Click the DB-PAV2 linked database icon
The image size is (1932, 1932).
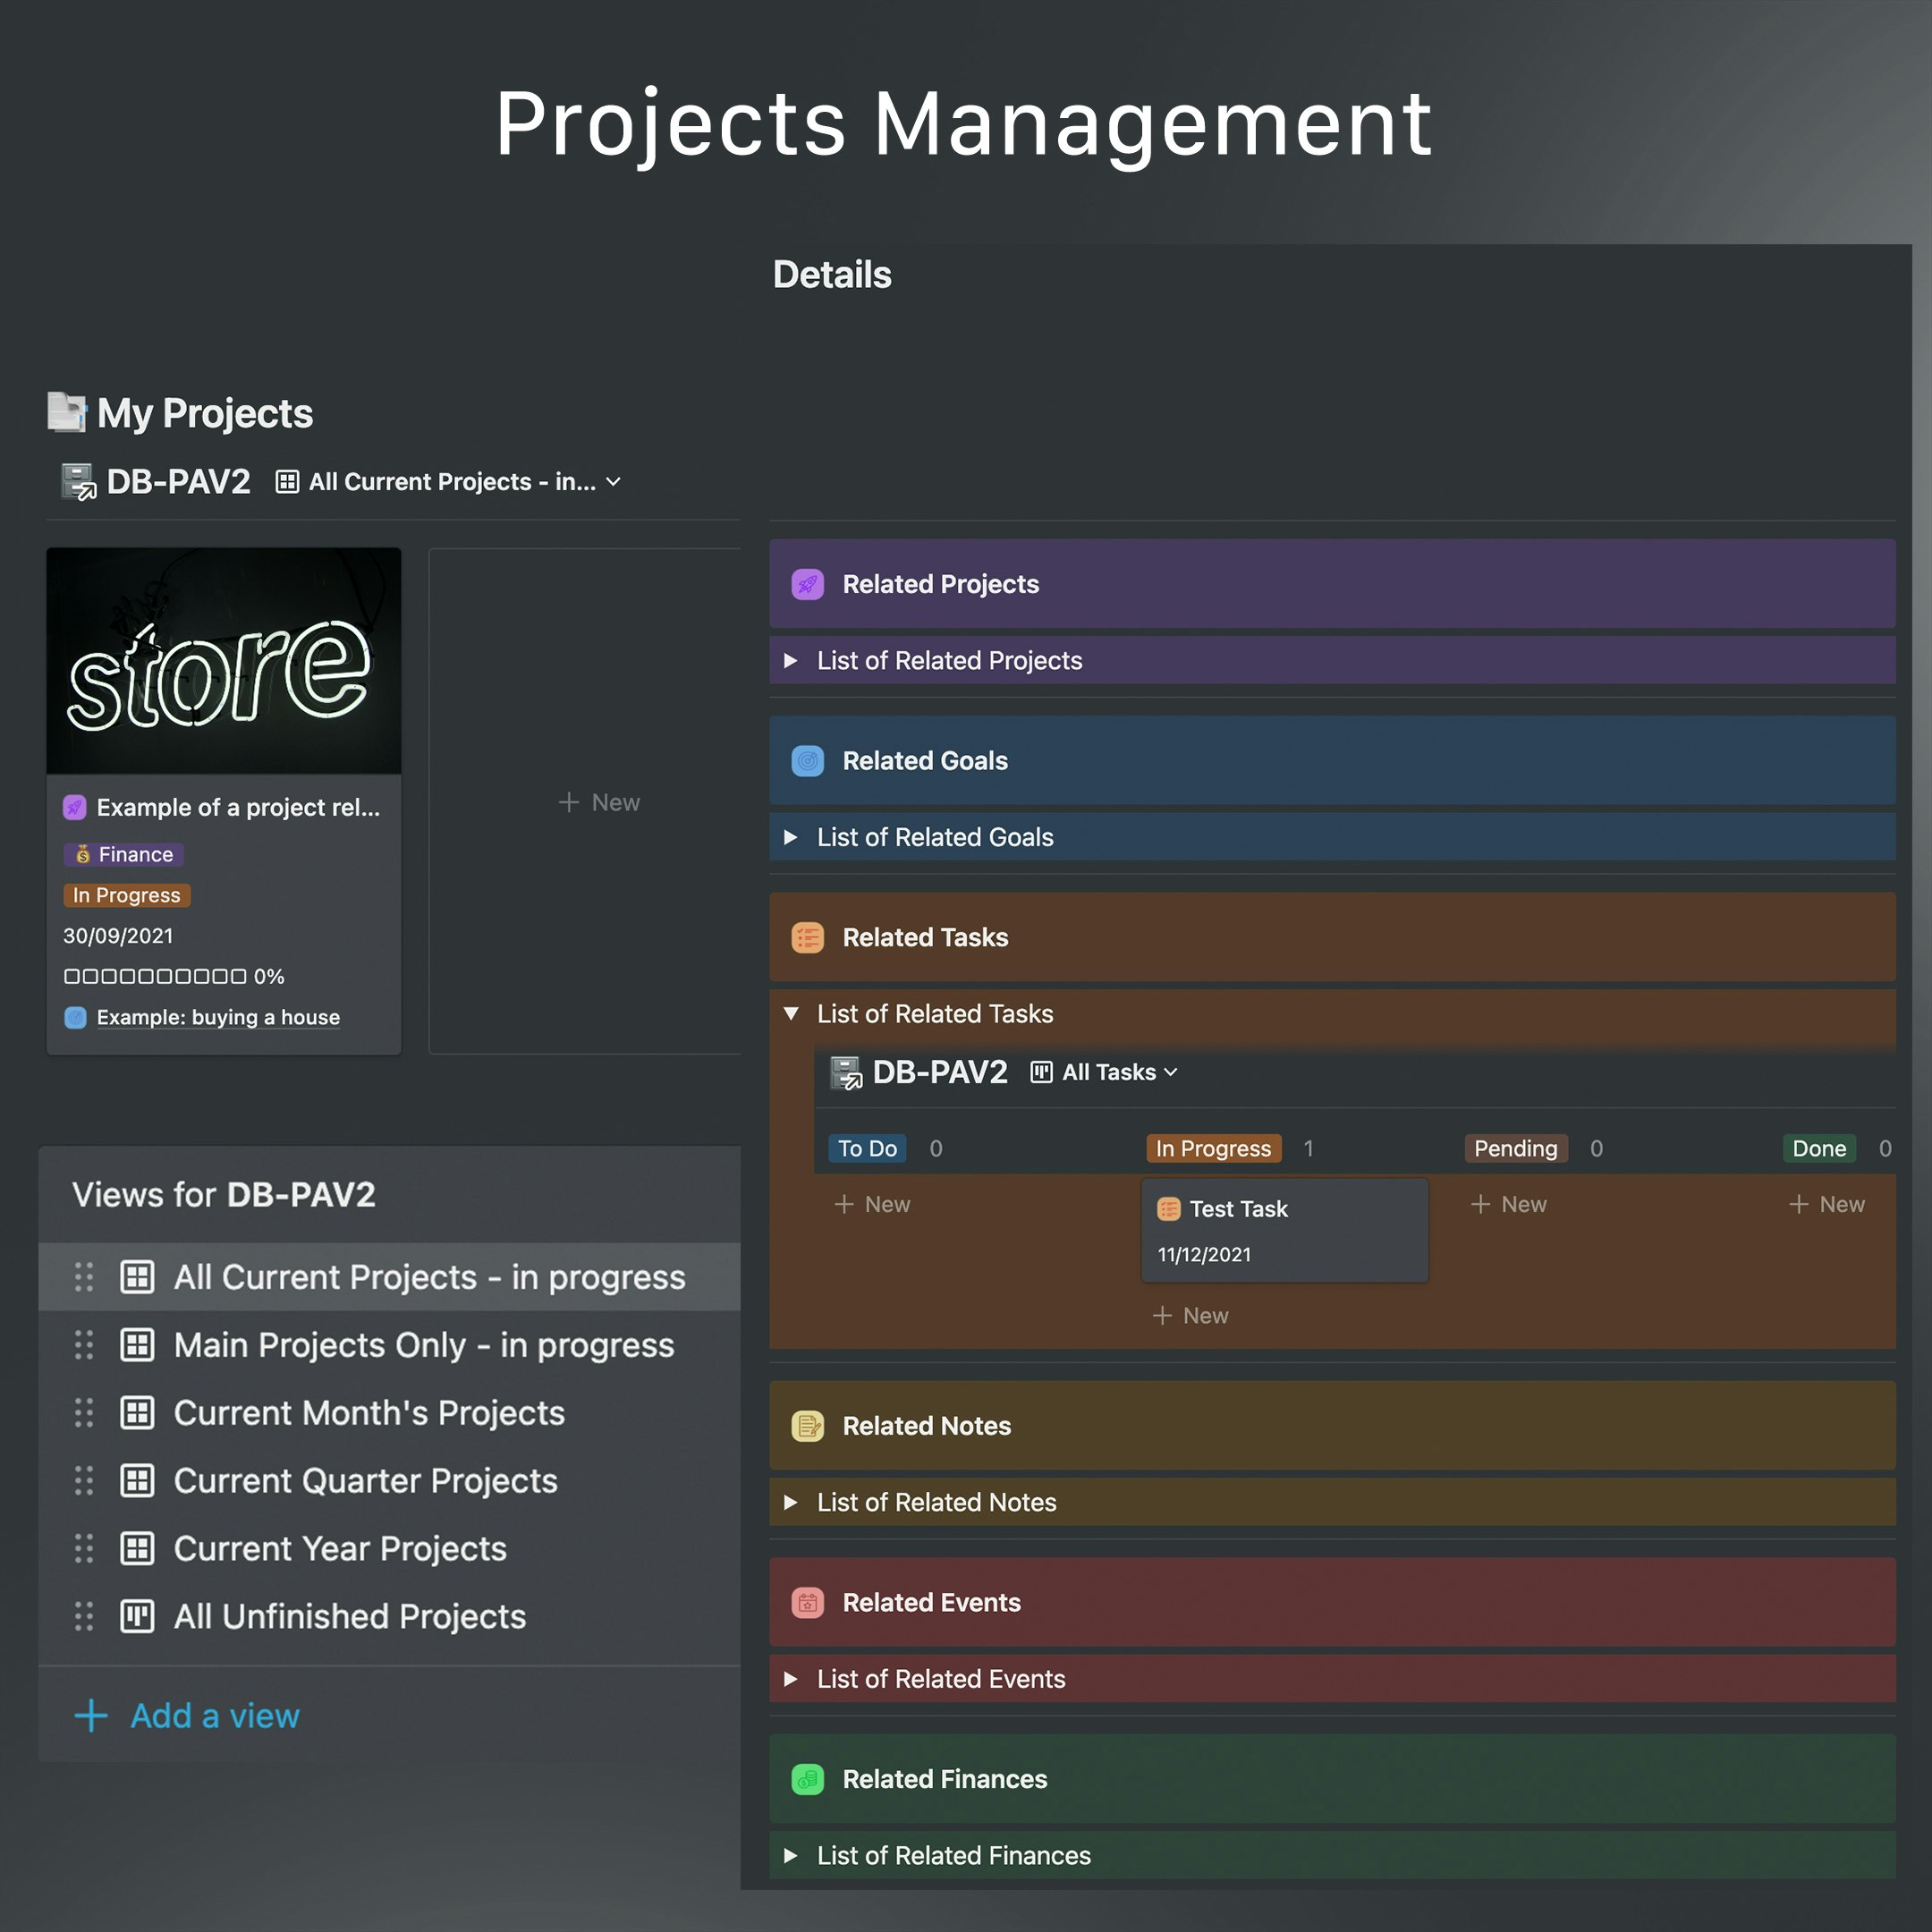[75, 481]
